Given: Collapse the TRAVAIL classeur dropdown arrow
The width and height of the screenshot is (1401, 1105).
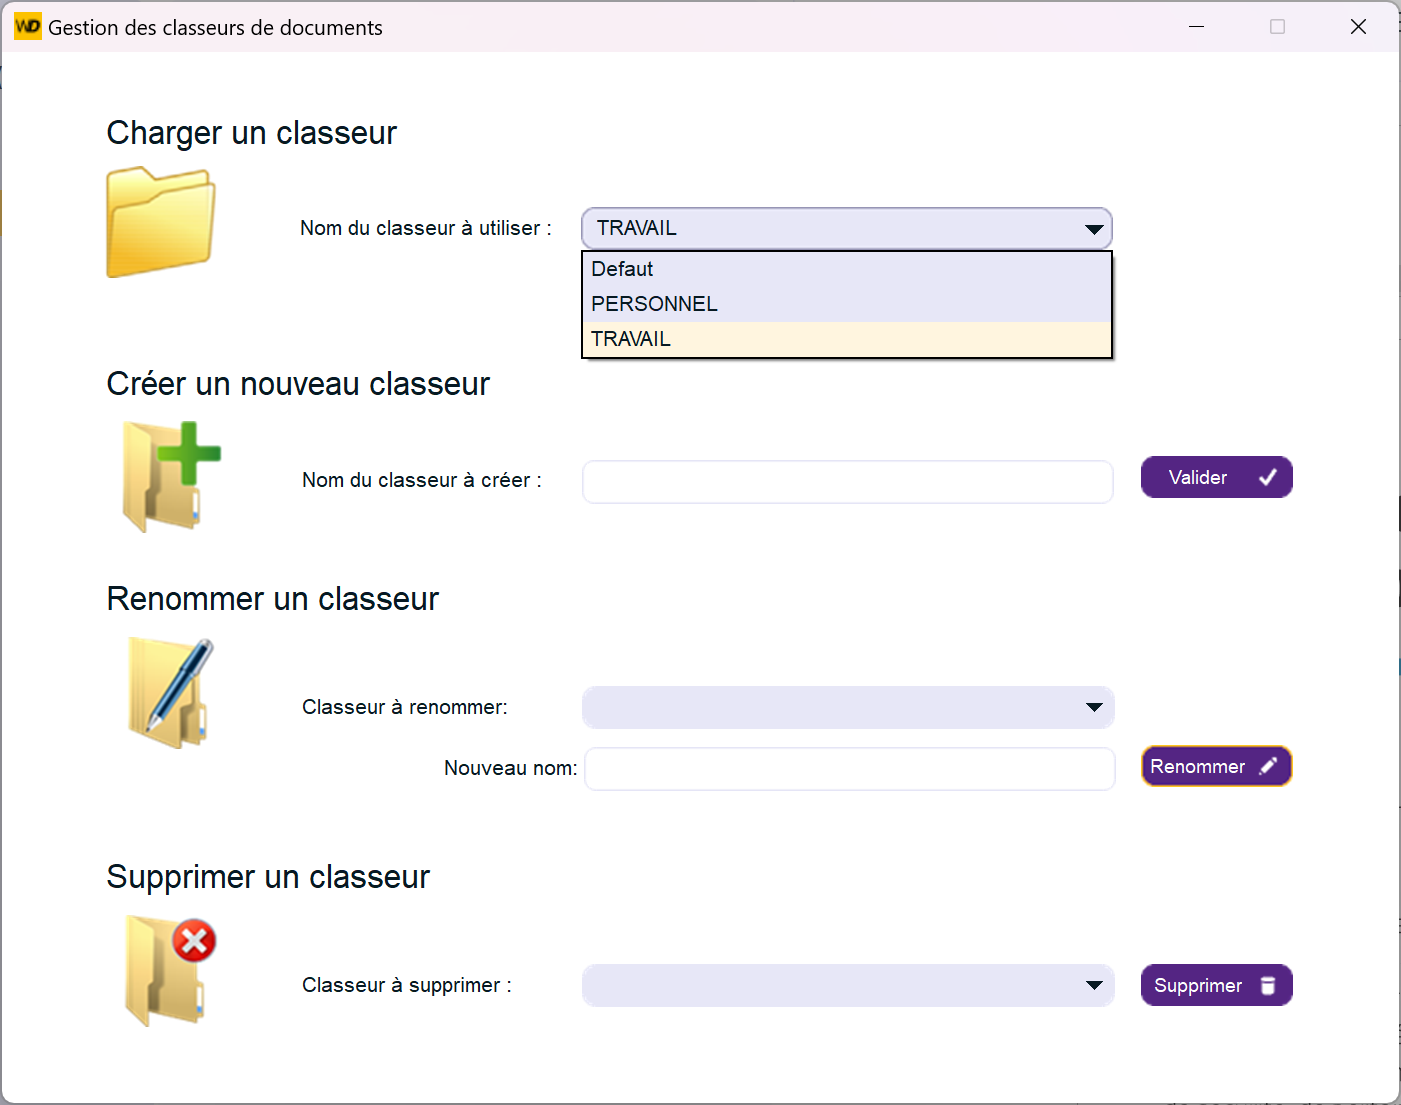Looking at the screenshot, I should (1094, 229).
